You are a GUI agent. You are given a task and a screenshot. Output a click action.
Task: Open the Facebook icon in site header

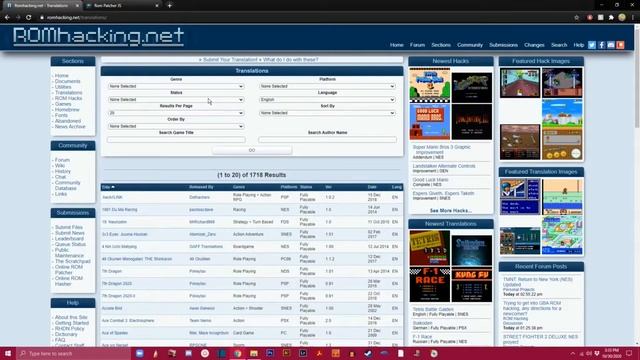click(601, 45)
